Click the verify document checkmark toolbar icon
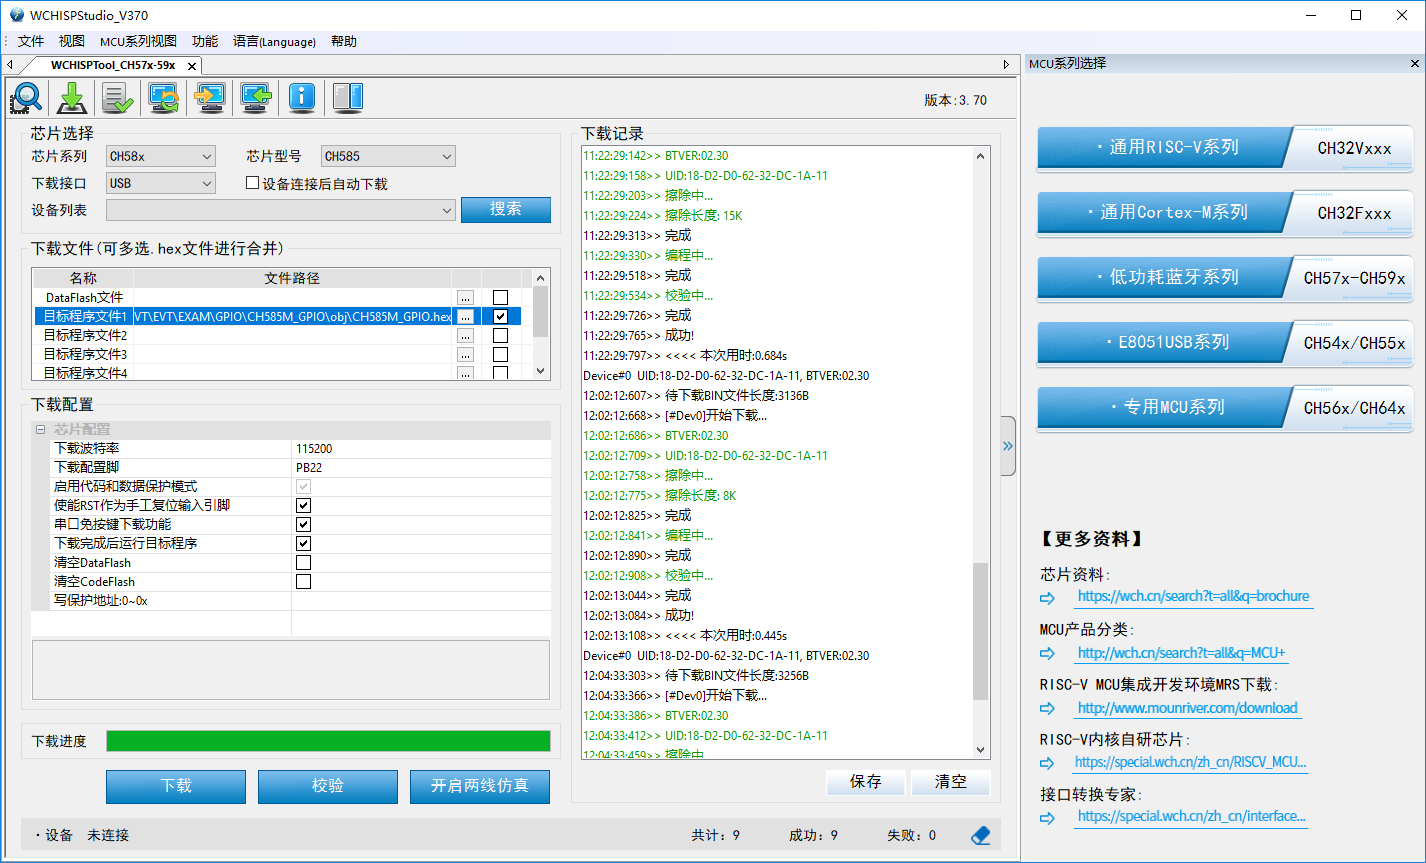The image size is (1426, 863). 118,97
